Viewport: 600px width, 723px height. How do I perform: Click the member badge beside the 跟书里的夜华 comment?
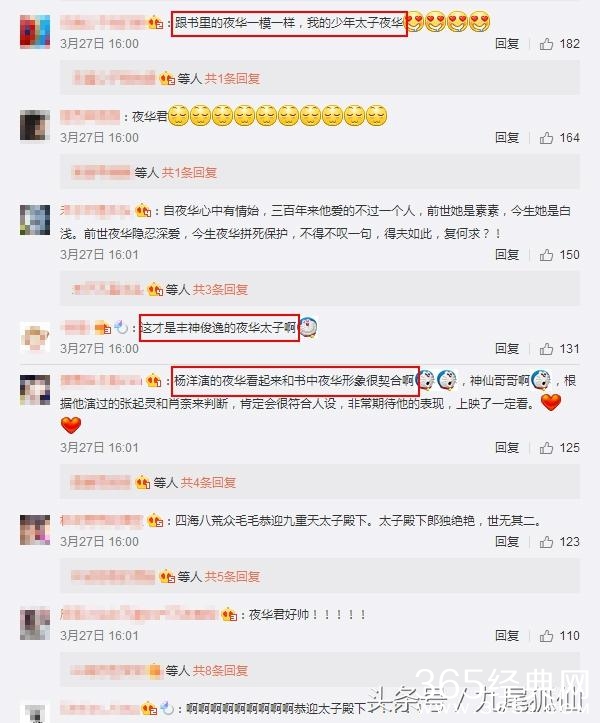[x=155, y=22]
